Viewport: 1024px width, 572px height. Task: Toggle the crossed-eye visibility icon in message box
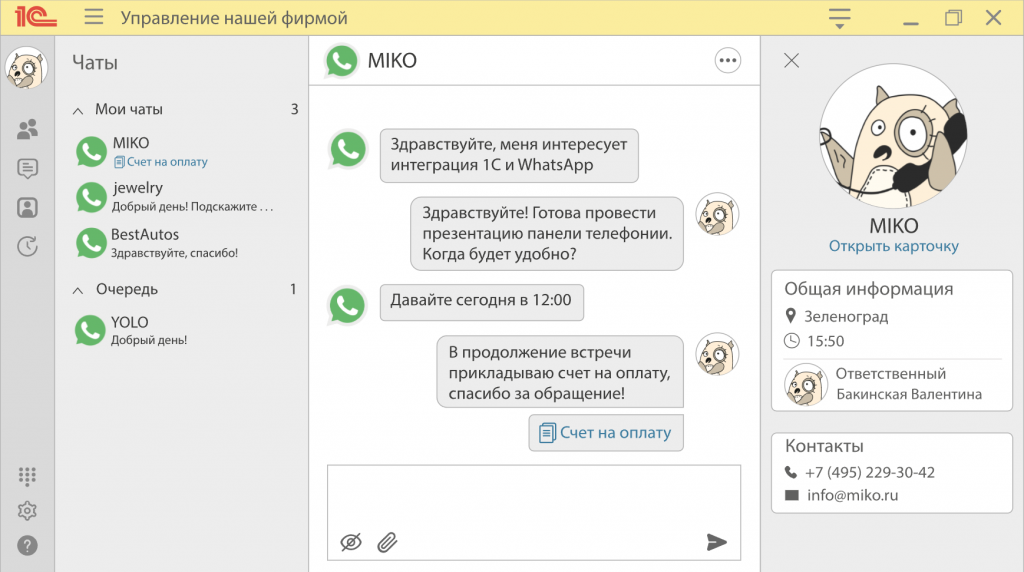pos(350,542)
